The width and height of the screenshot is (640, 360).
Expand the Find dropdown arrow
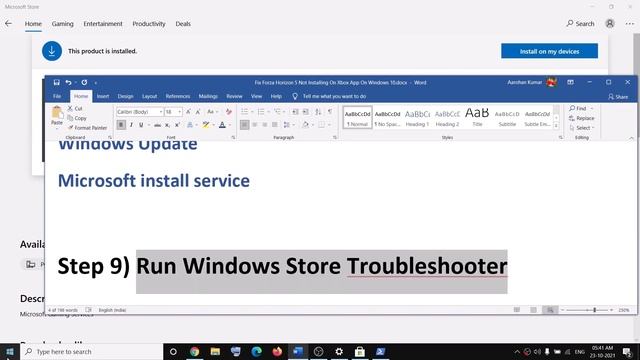tap(592, 109)
